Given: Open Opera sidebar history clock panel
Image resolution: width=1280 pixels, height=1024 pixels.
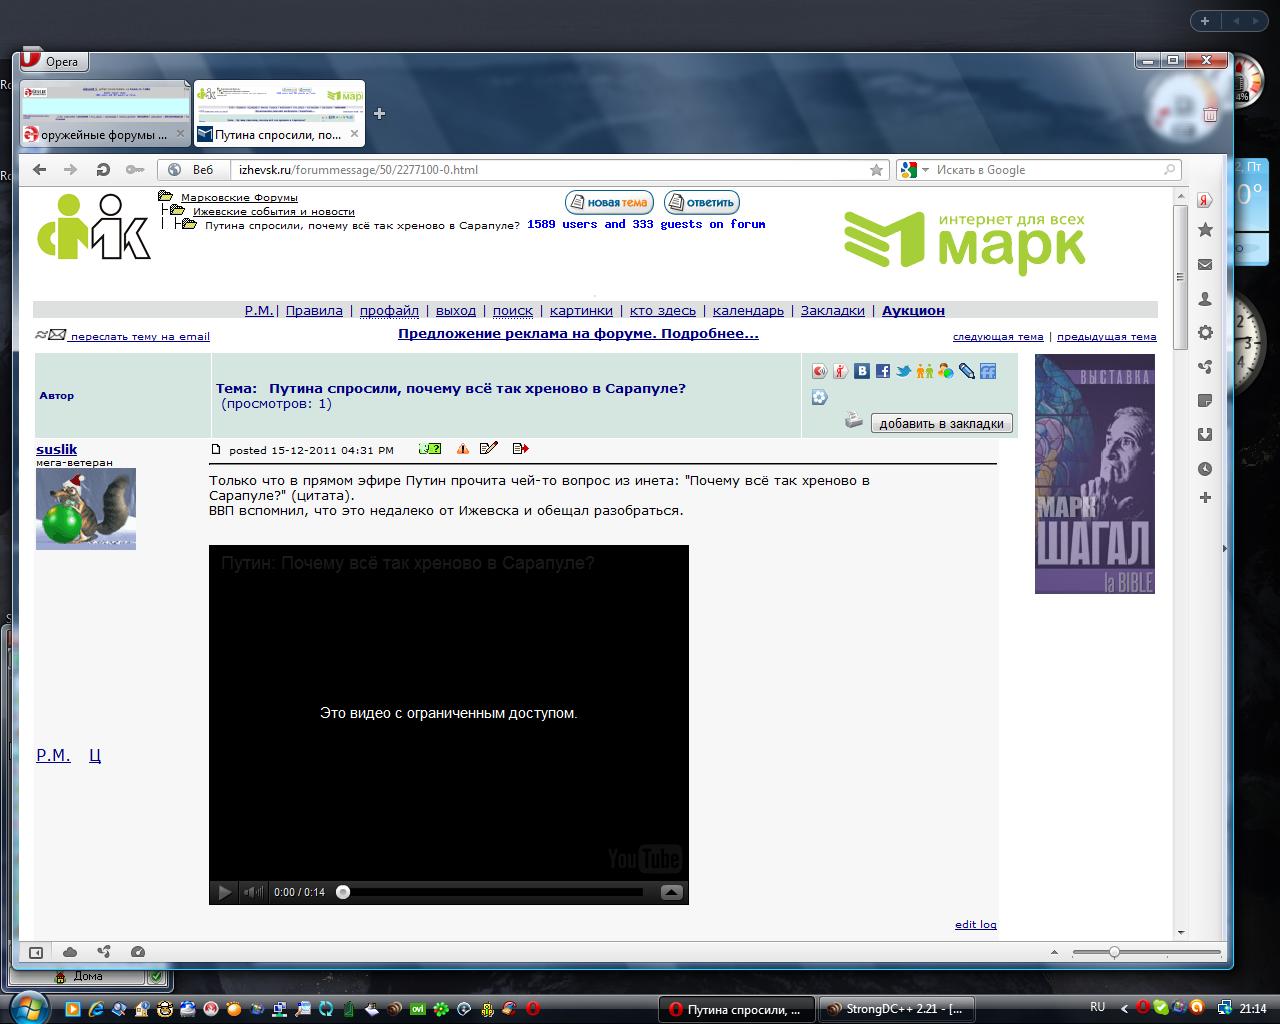Looking at the screenshot, I should click(x=1205, y=468).
